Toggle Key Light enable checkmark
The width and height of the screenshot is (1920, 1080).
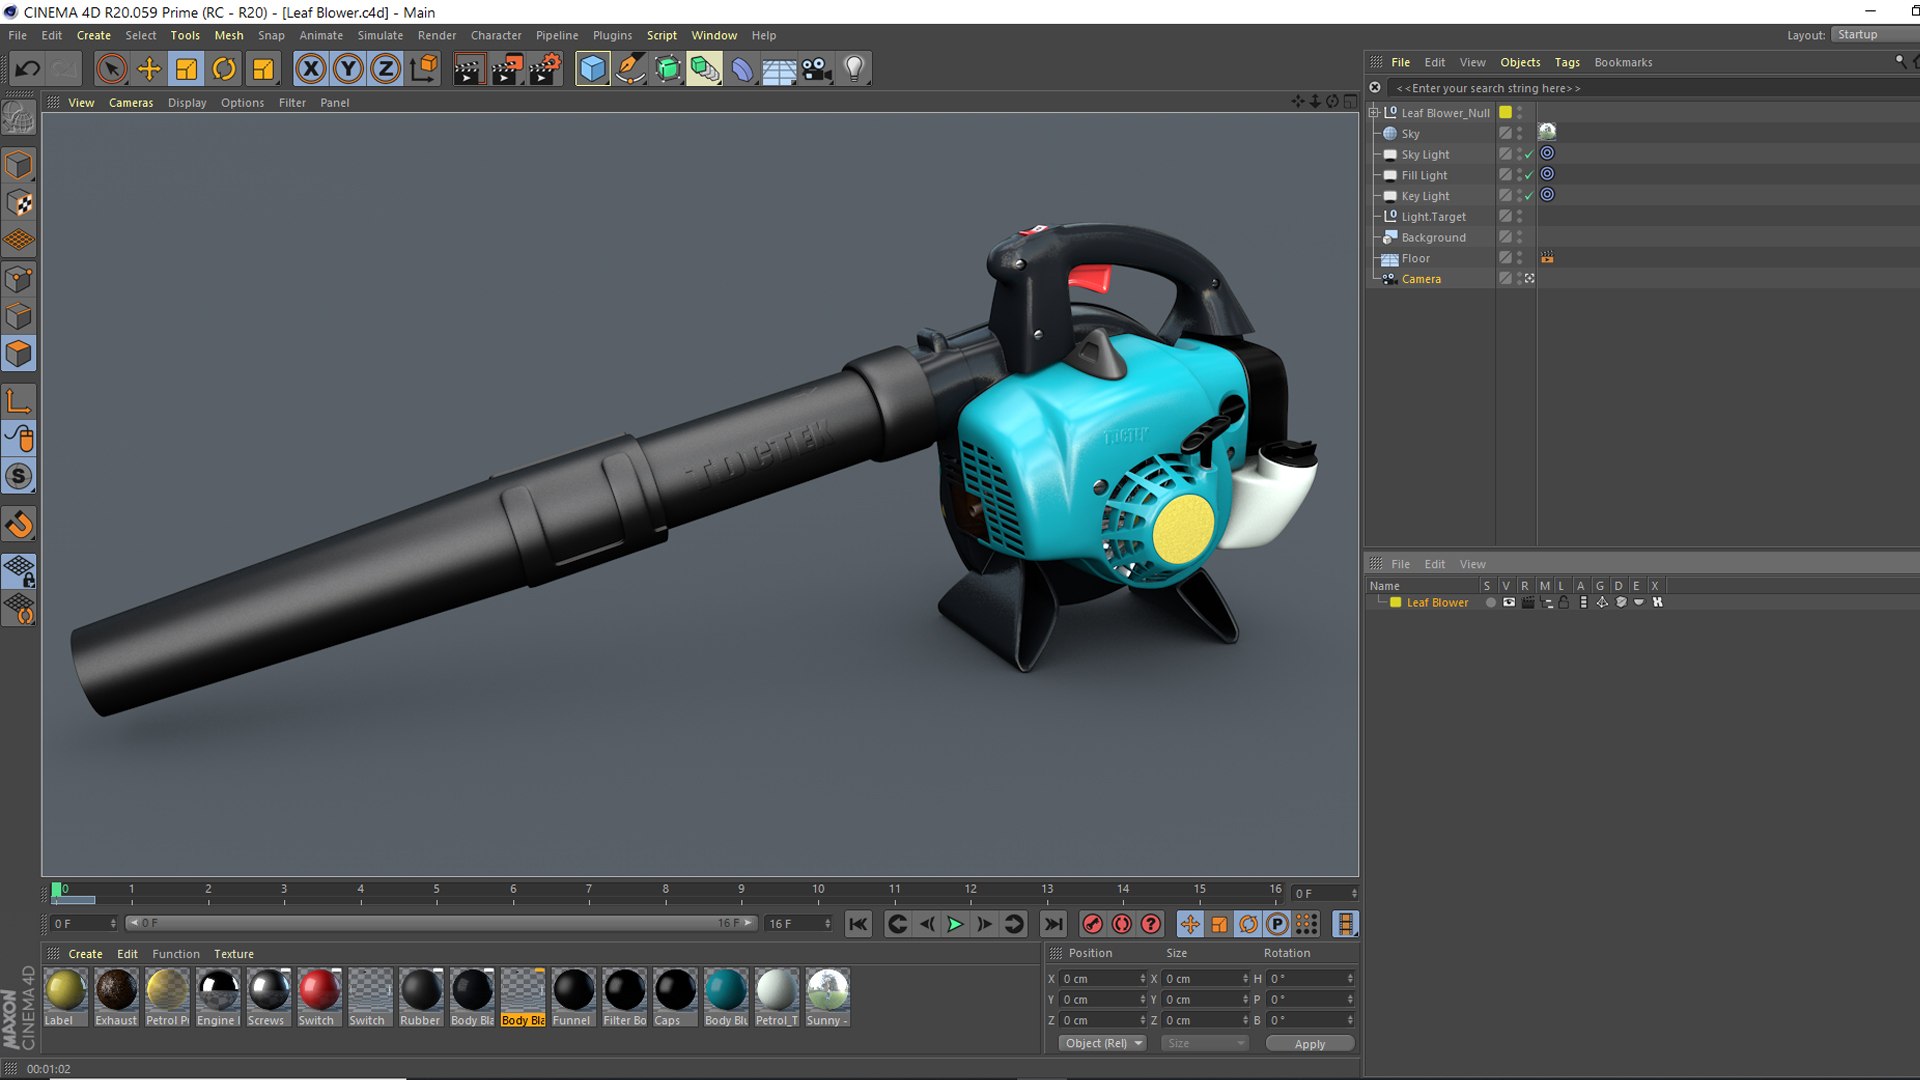coord(1528,196)
